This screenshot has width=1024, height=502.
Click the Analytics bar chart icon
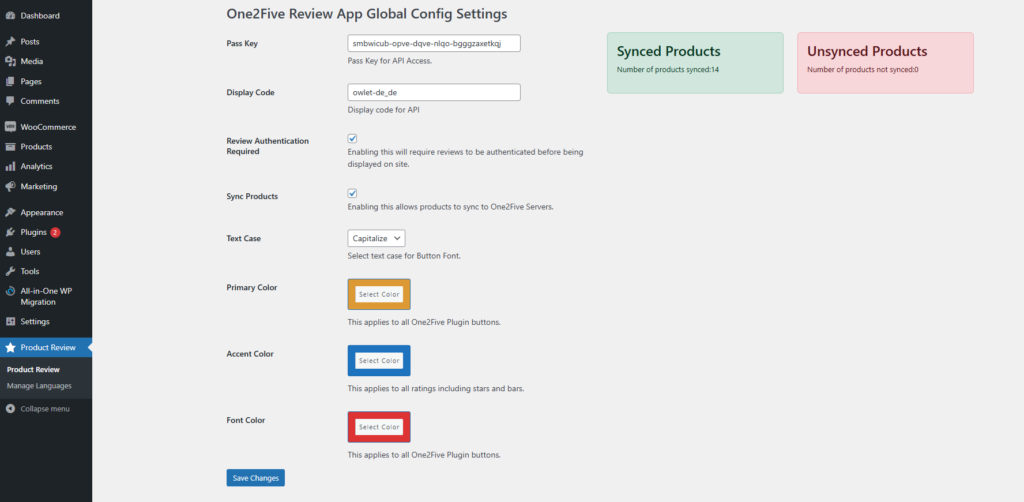[10, 167]
